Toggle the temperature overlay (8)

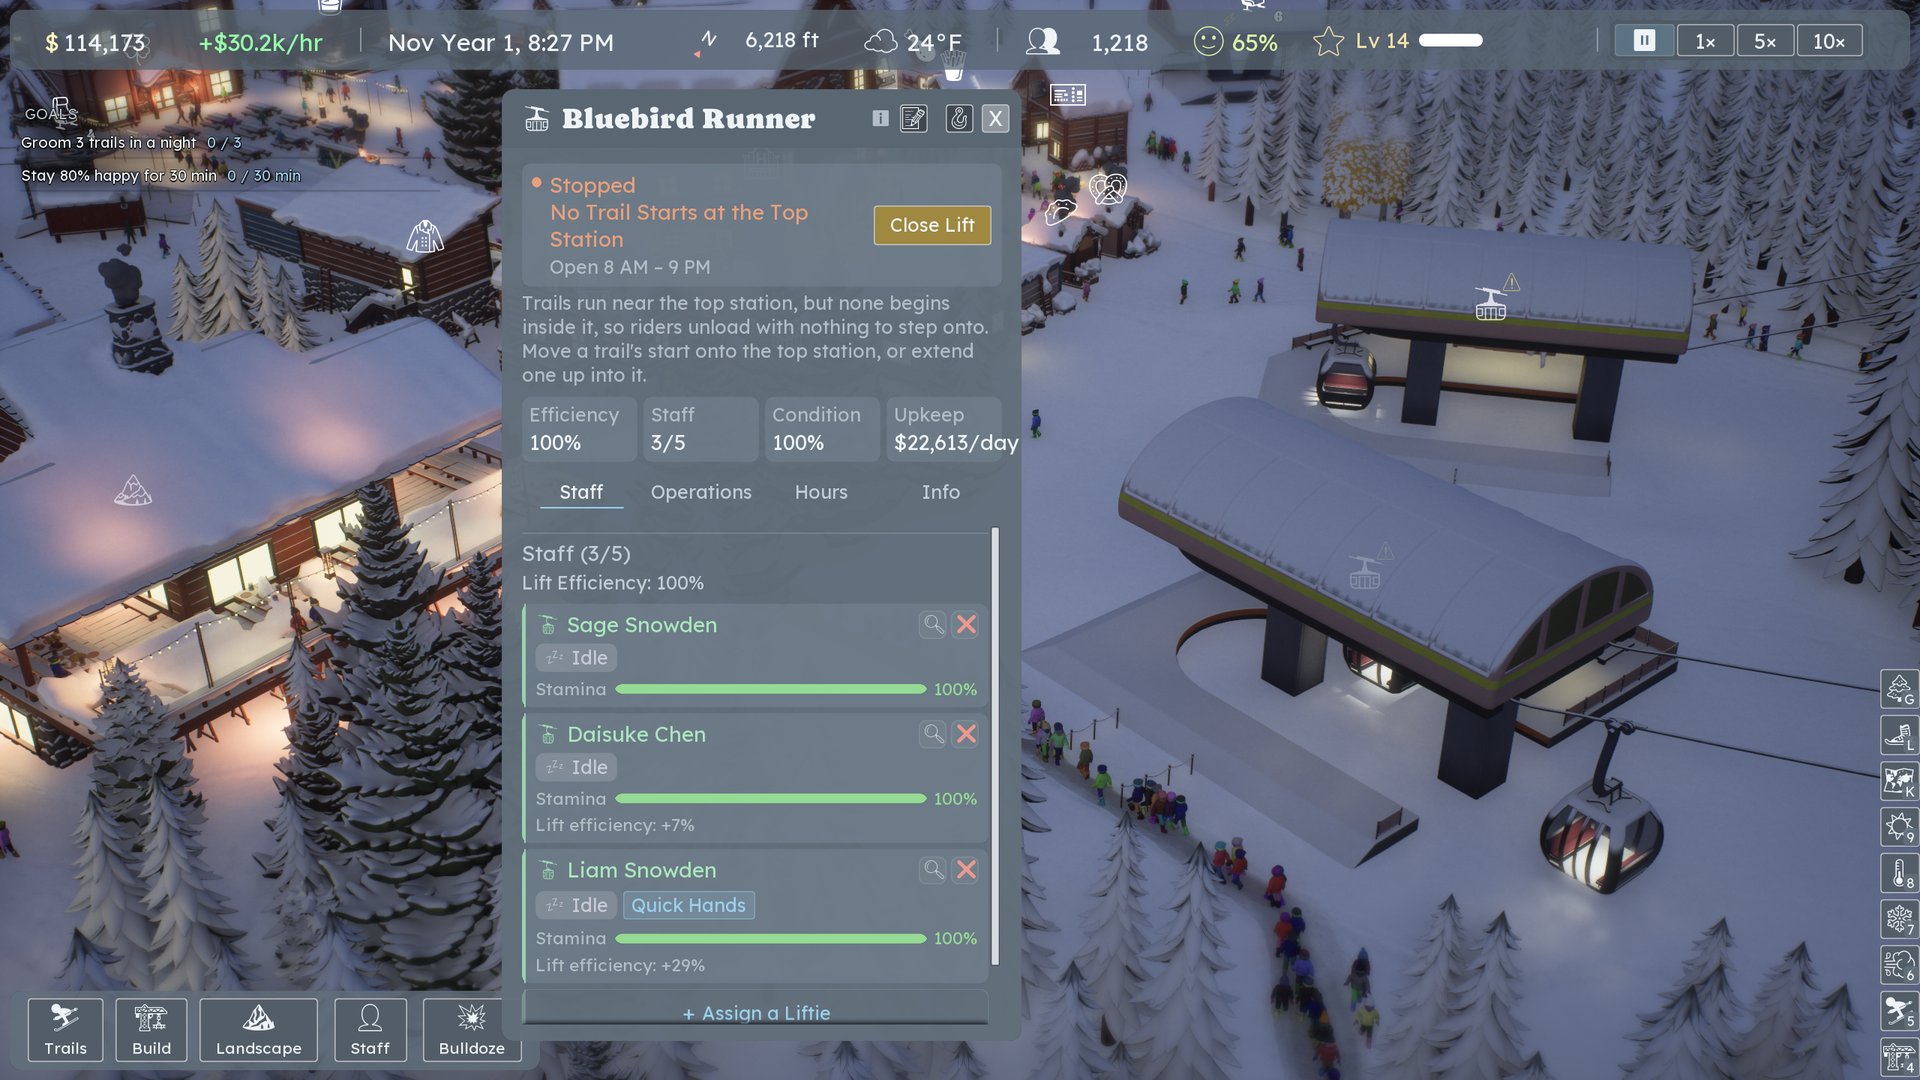(x=1899, y=873)
